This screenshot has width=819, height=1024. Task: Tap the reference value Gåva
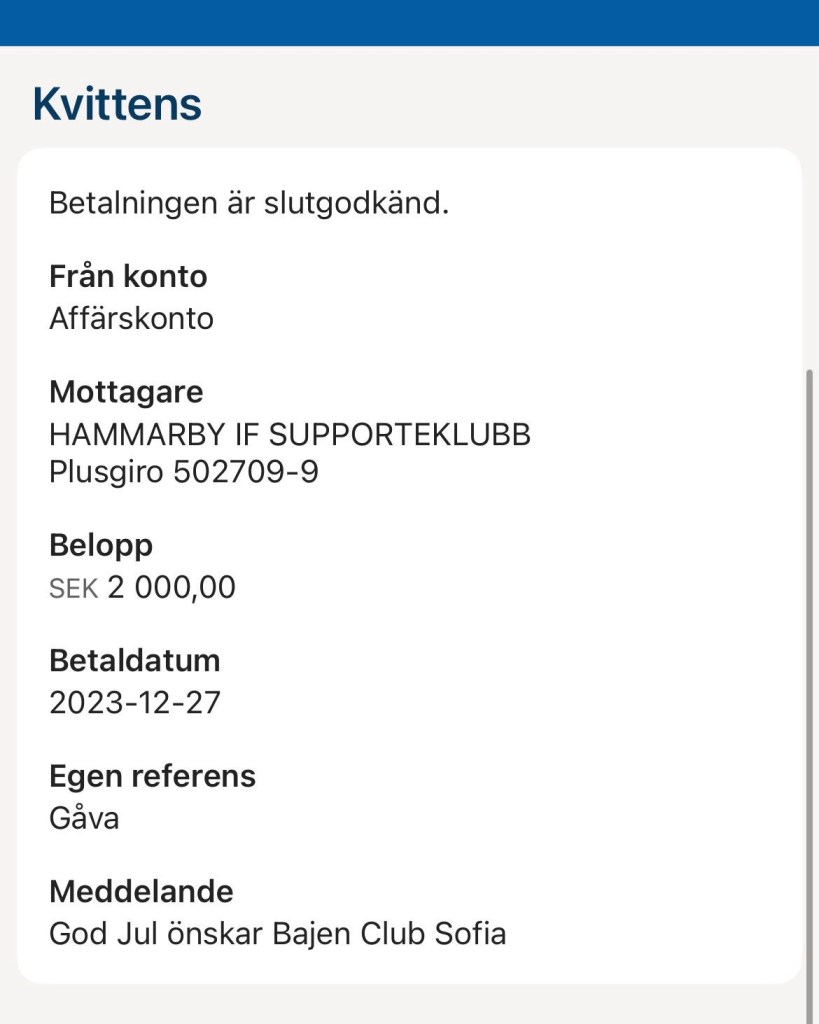84,819
